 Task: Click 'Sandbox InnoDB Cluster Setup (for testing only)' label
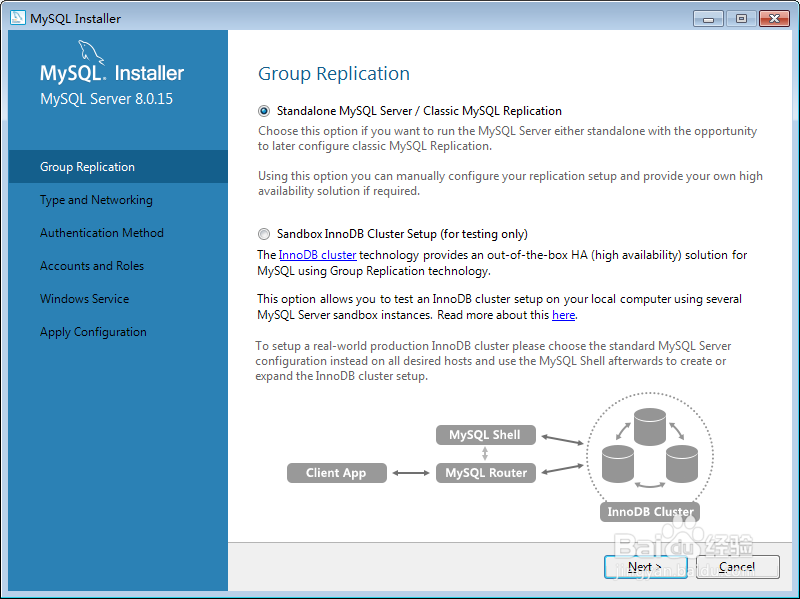[x=402, y=234]
